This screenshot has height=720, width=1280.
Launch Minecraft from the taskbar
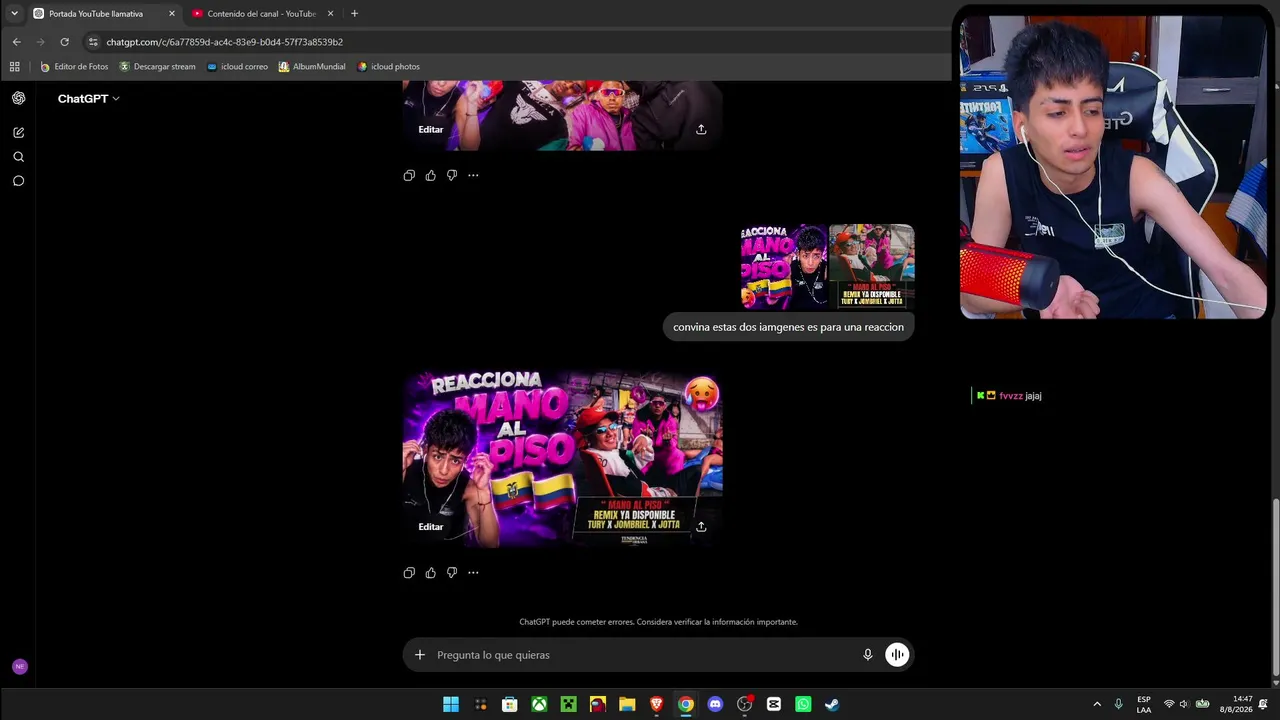[568, 704]
